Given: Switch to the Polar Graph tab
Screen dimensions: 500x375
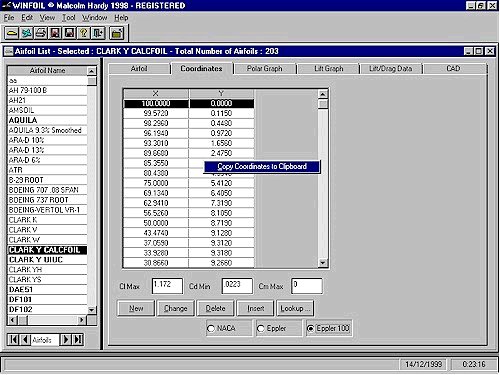Looking at the screenshot, I should (265, 69).
